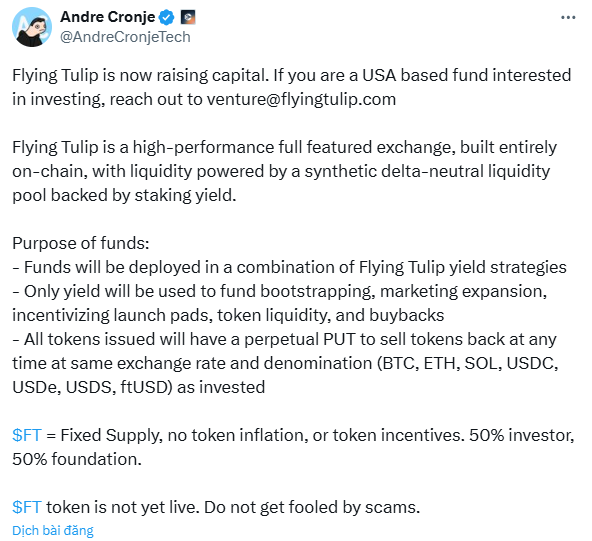Click the line starting "Flying Tulip is a high-performance"

[284, 147]
